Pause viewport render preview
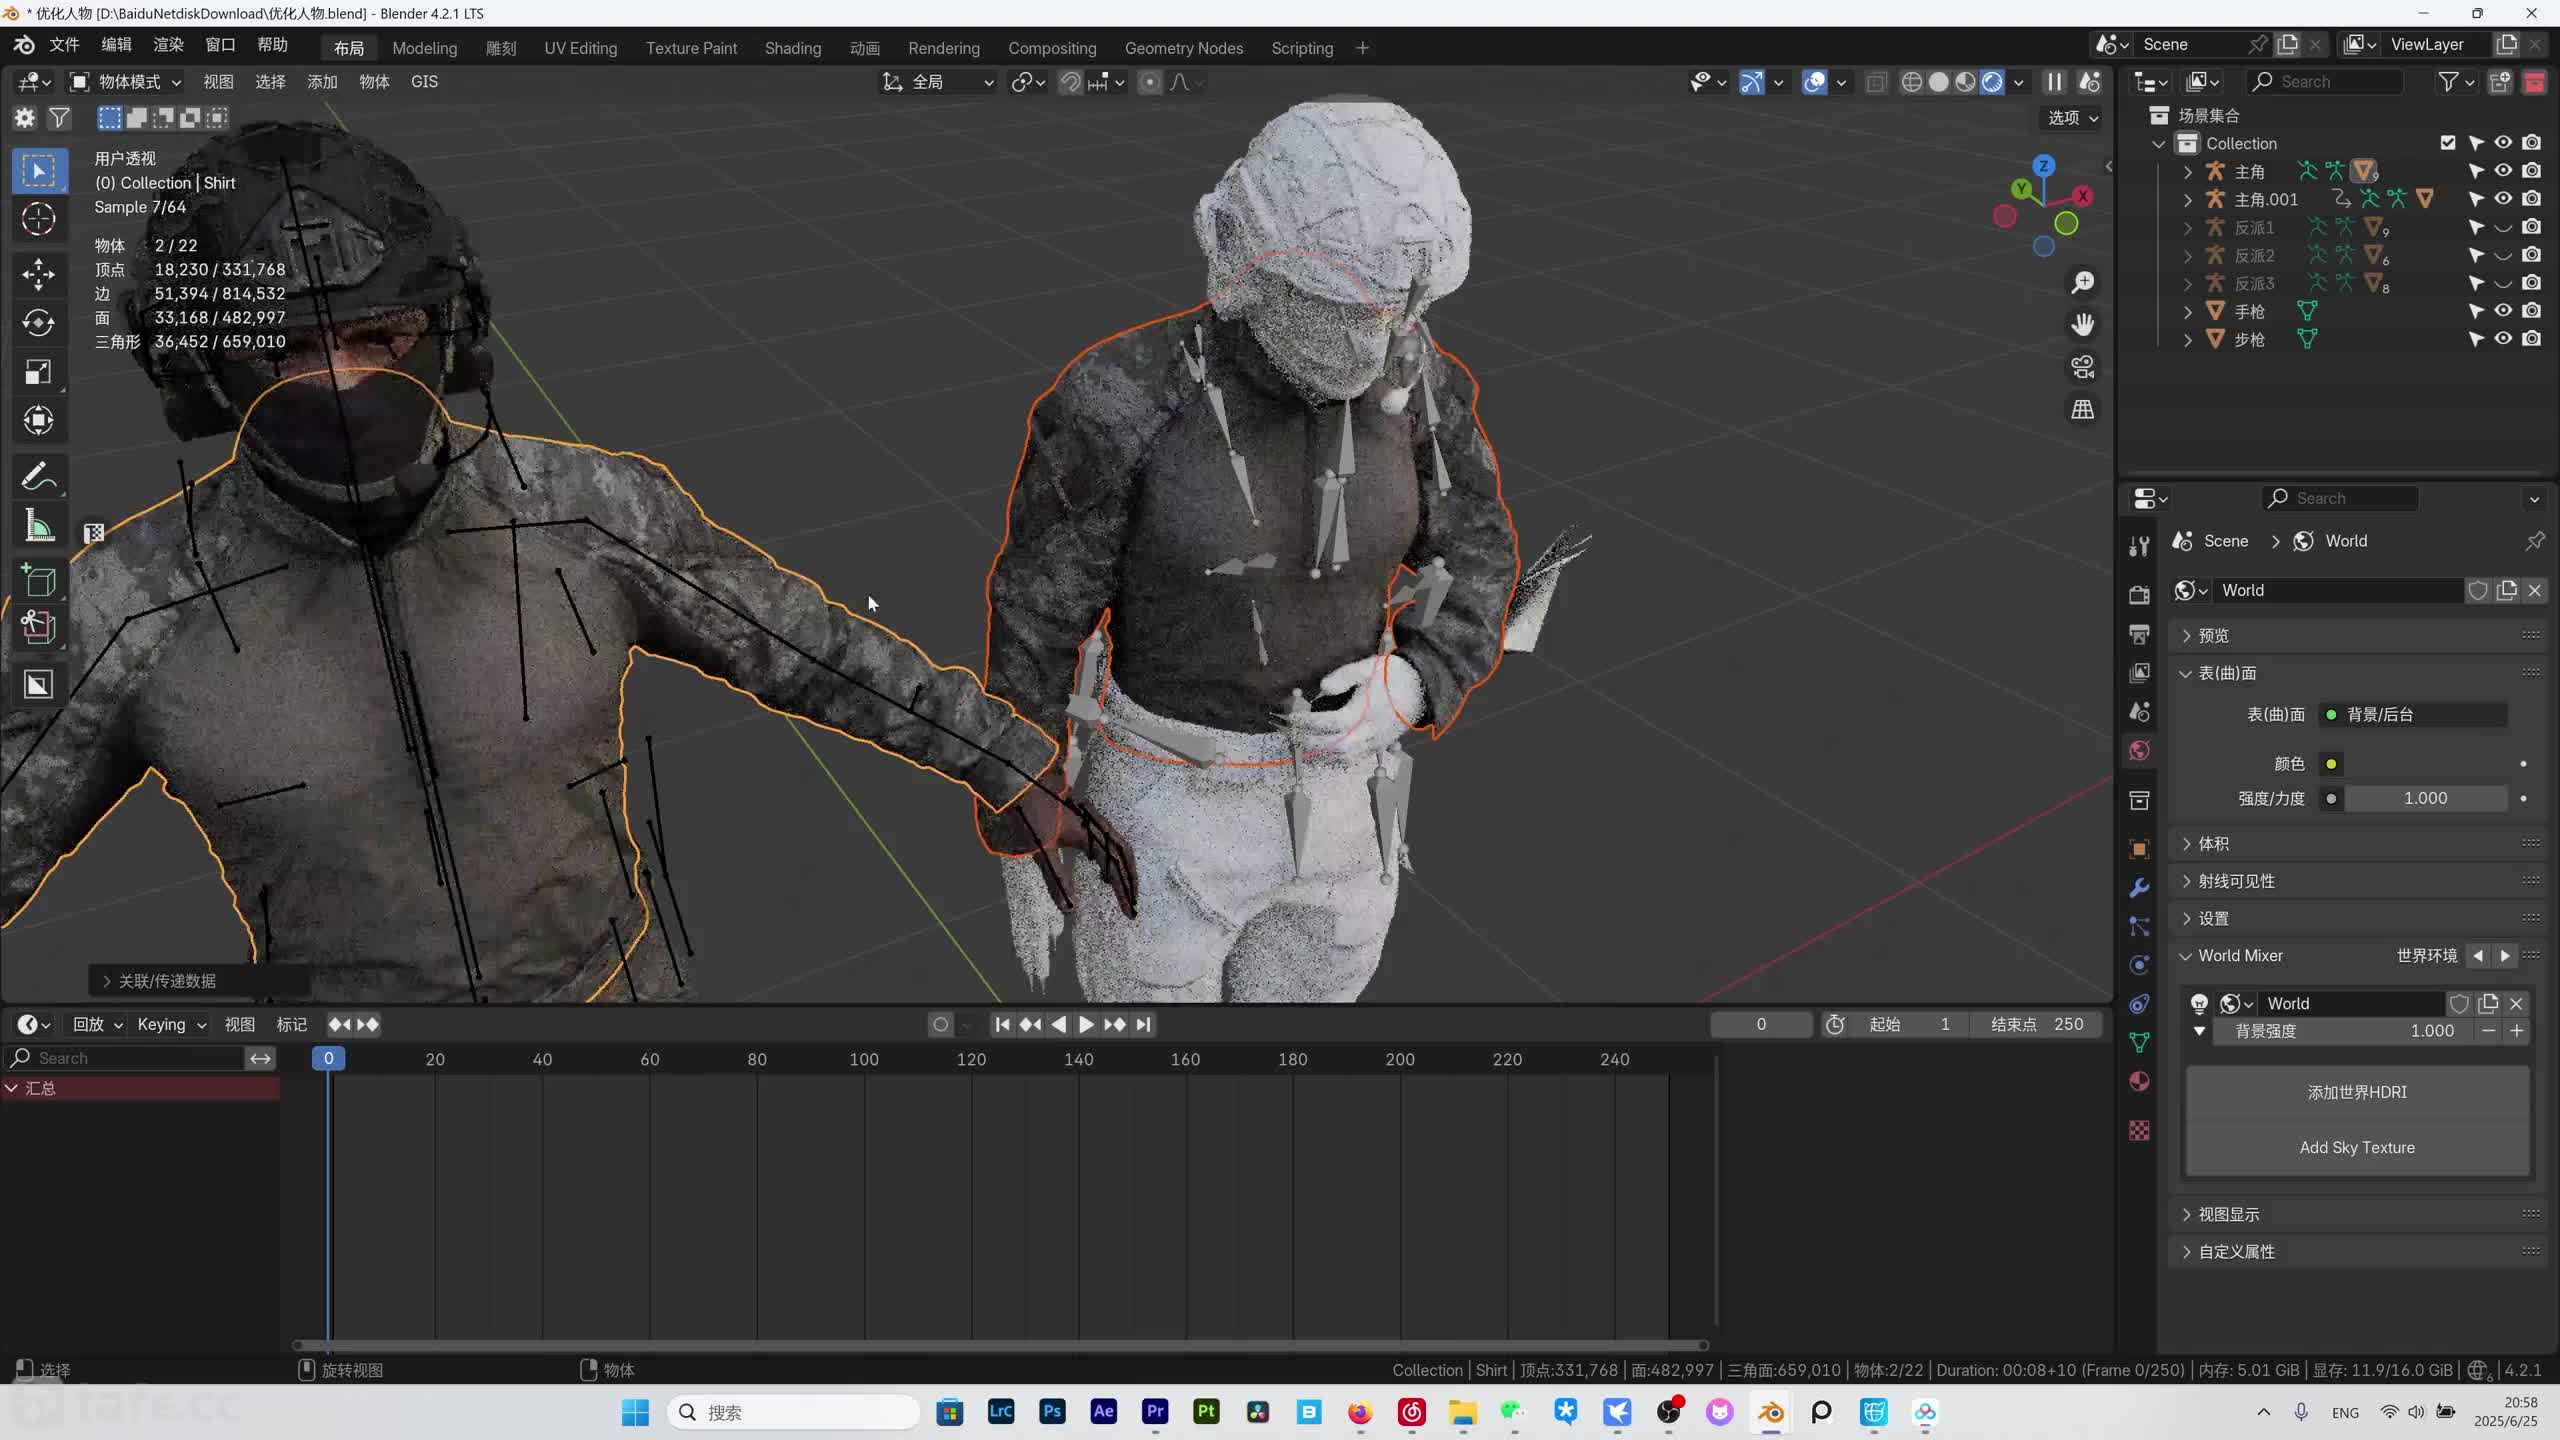2560x1440 pixels. pyautogui.click(x=2054, y=82)
